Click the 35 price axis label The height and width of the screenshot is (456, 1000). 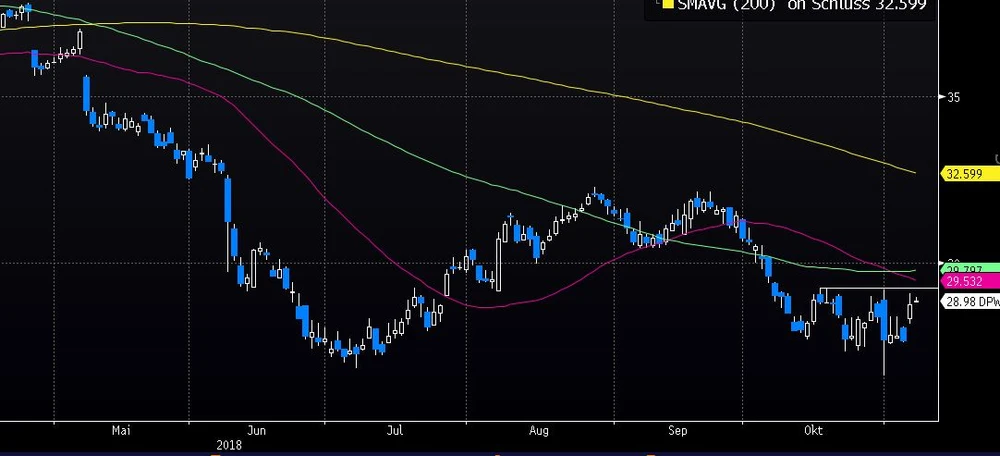pyautogui.click(x=953, y=97)
